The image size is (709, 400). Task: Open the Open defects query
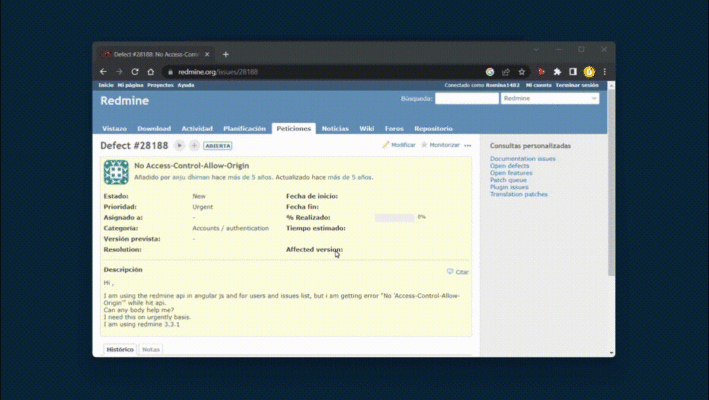click(x=510, y=166)
